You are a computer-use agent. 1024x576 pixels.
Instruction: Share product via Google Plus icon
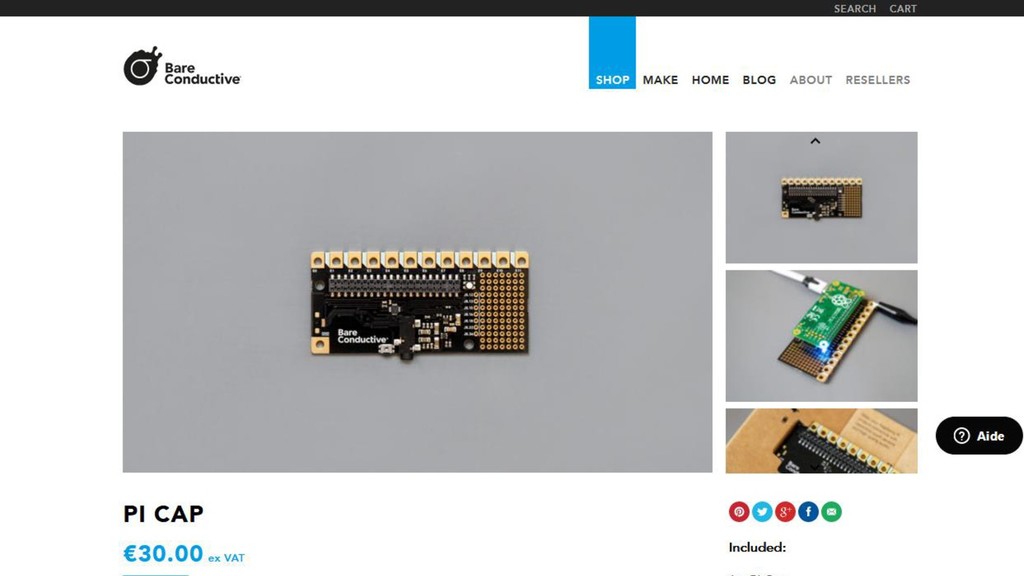[x=785, y=511]
